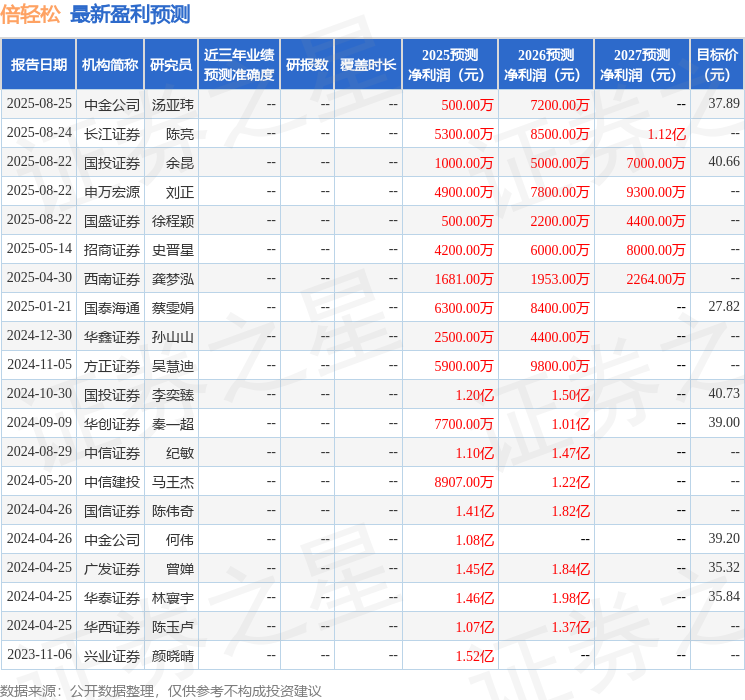This screenshot has height=700, width=745.
Task: Click target price 37.89
Action: (724, 104)
